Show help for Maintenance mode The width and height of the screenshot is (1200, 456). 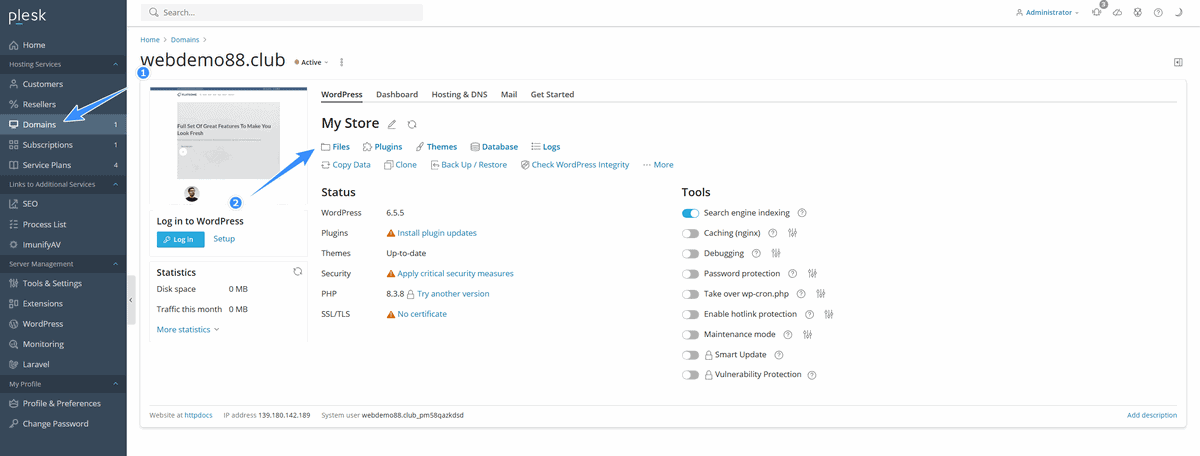pos(788,334)
